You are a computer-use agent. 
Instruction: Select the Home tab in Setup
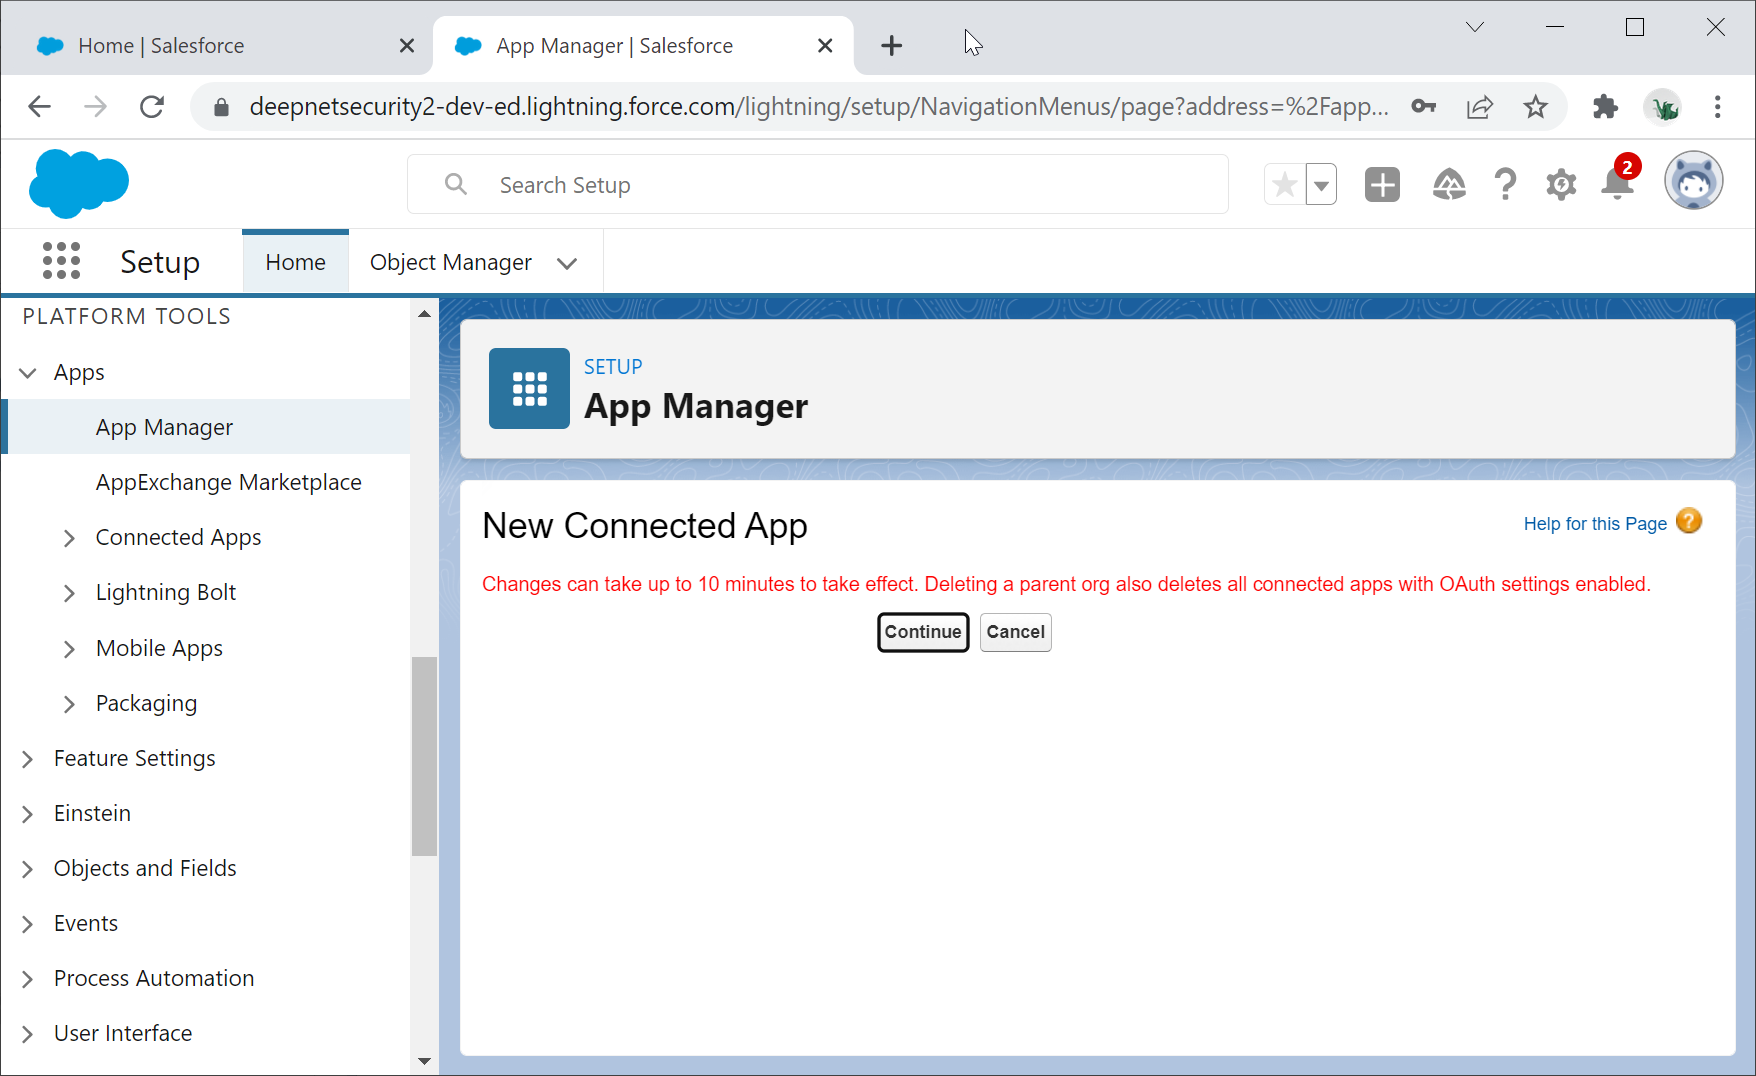295,262
